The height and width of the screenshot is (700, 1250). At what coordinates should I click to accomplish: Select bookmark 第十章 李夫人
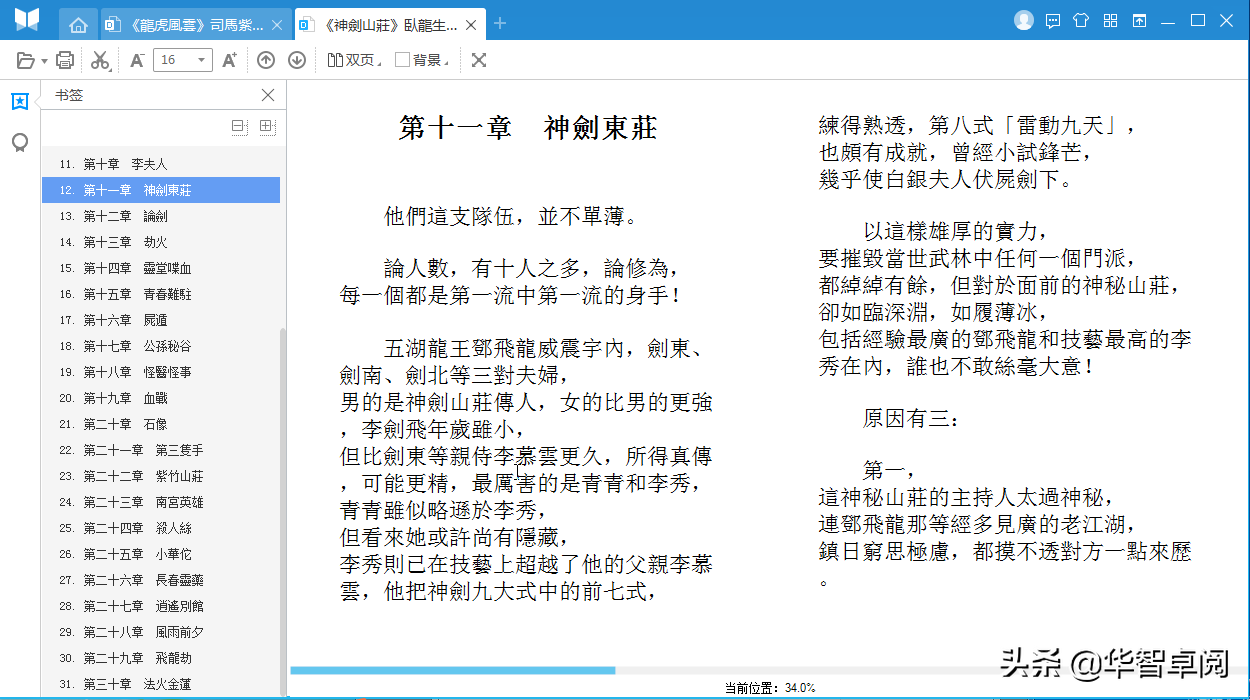point(161,164)
